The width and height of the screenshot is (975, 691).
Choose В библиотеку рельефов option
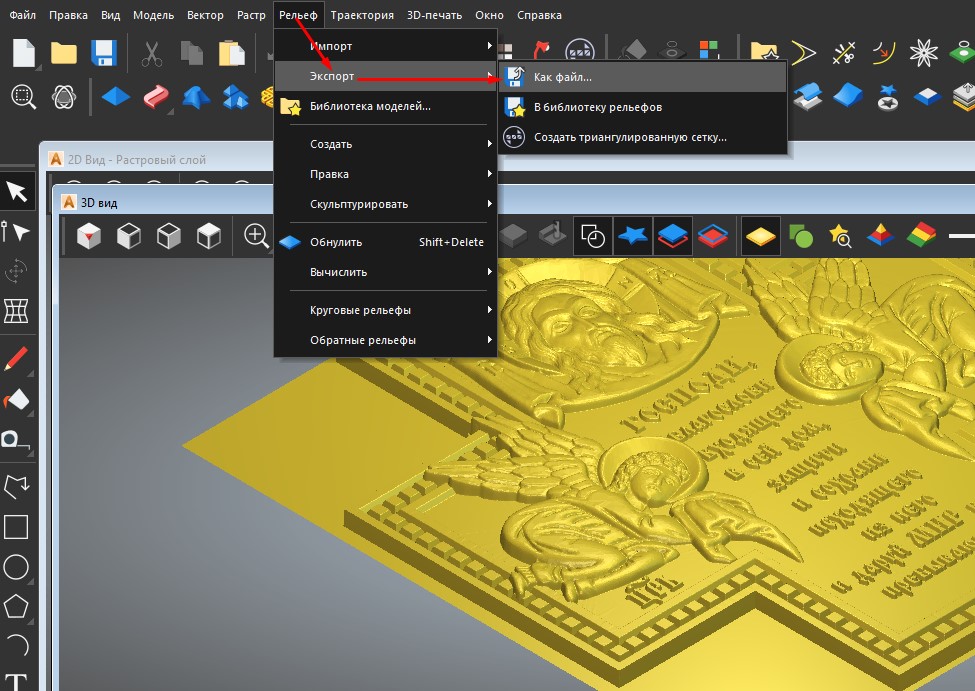643,107
